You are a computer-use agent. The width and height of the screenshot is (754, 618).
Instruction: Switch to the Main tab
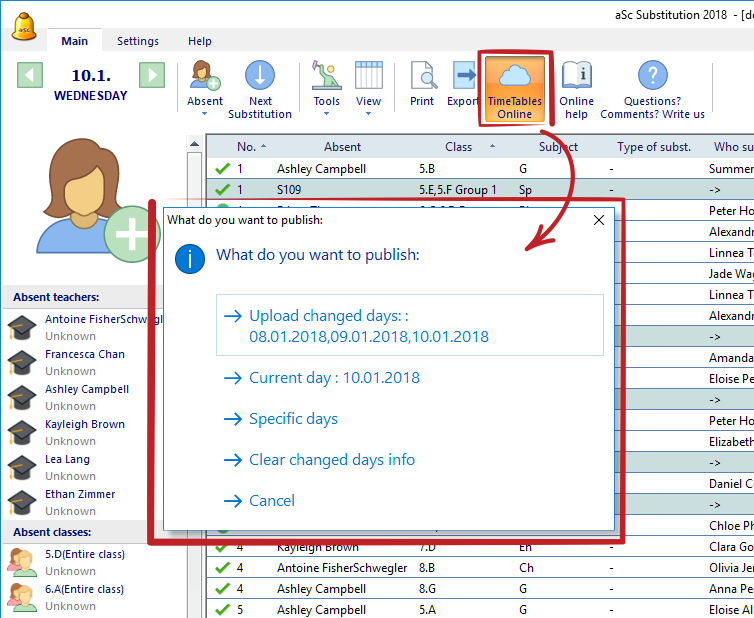coord(75,41)
